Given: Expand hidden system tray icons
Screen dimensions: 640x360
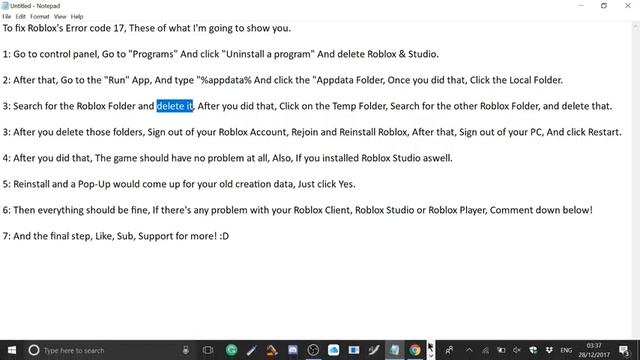Looking at the screenshot, I should pos(469,350).
